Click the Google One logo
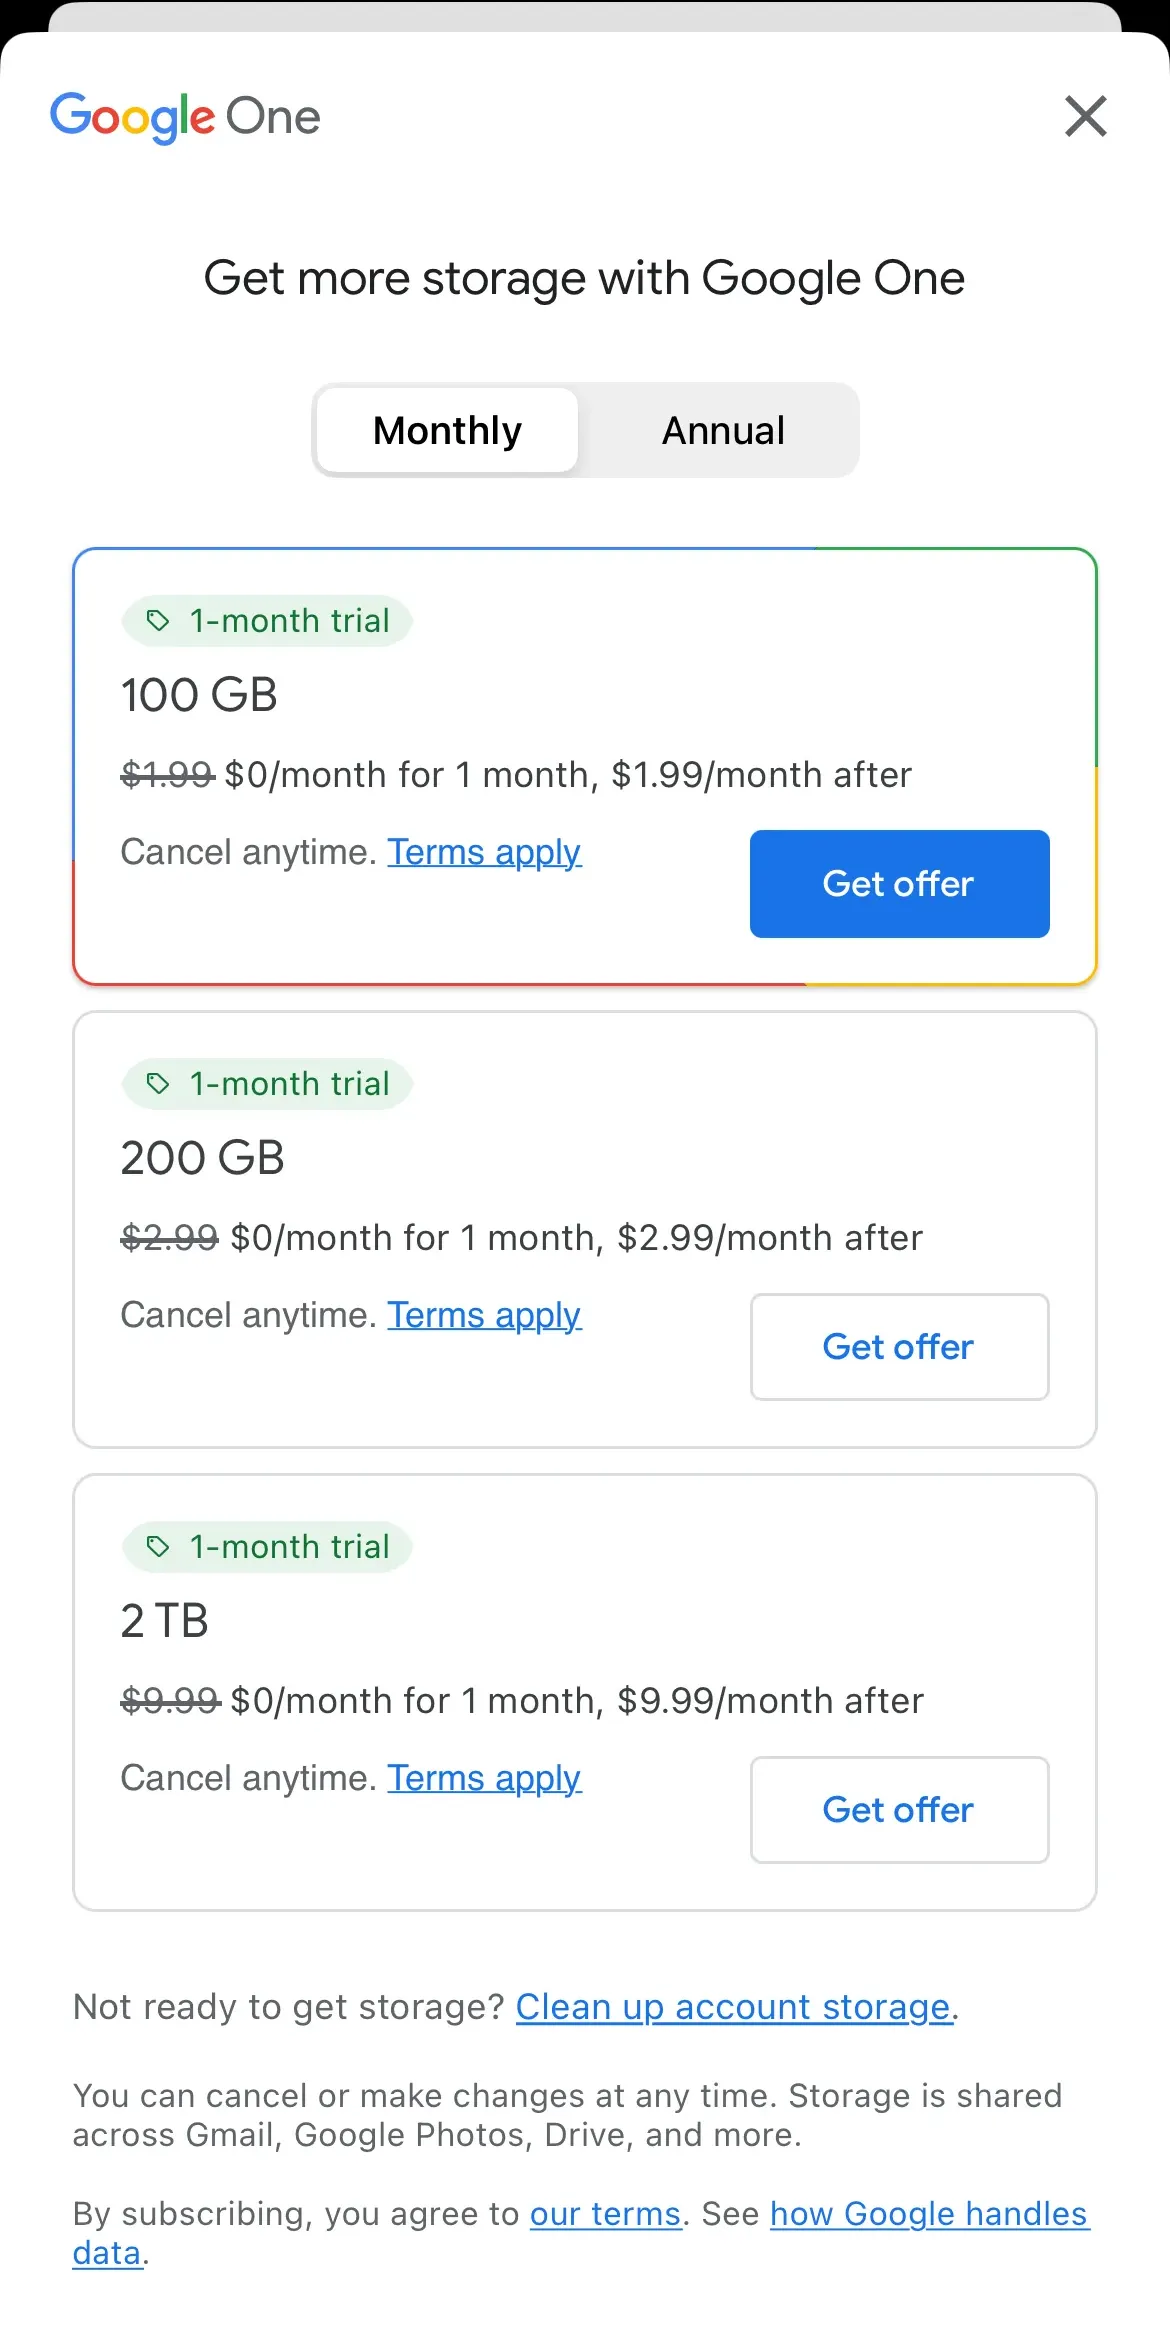1170x2330 pixels. [186, 115]
